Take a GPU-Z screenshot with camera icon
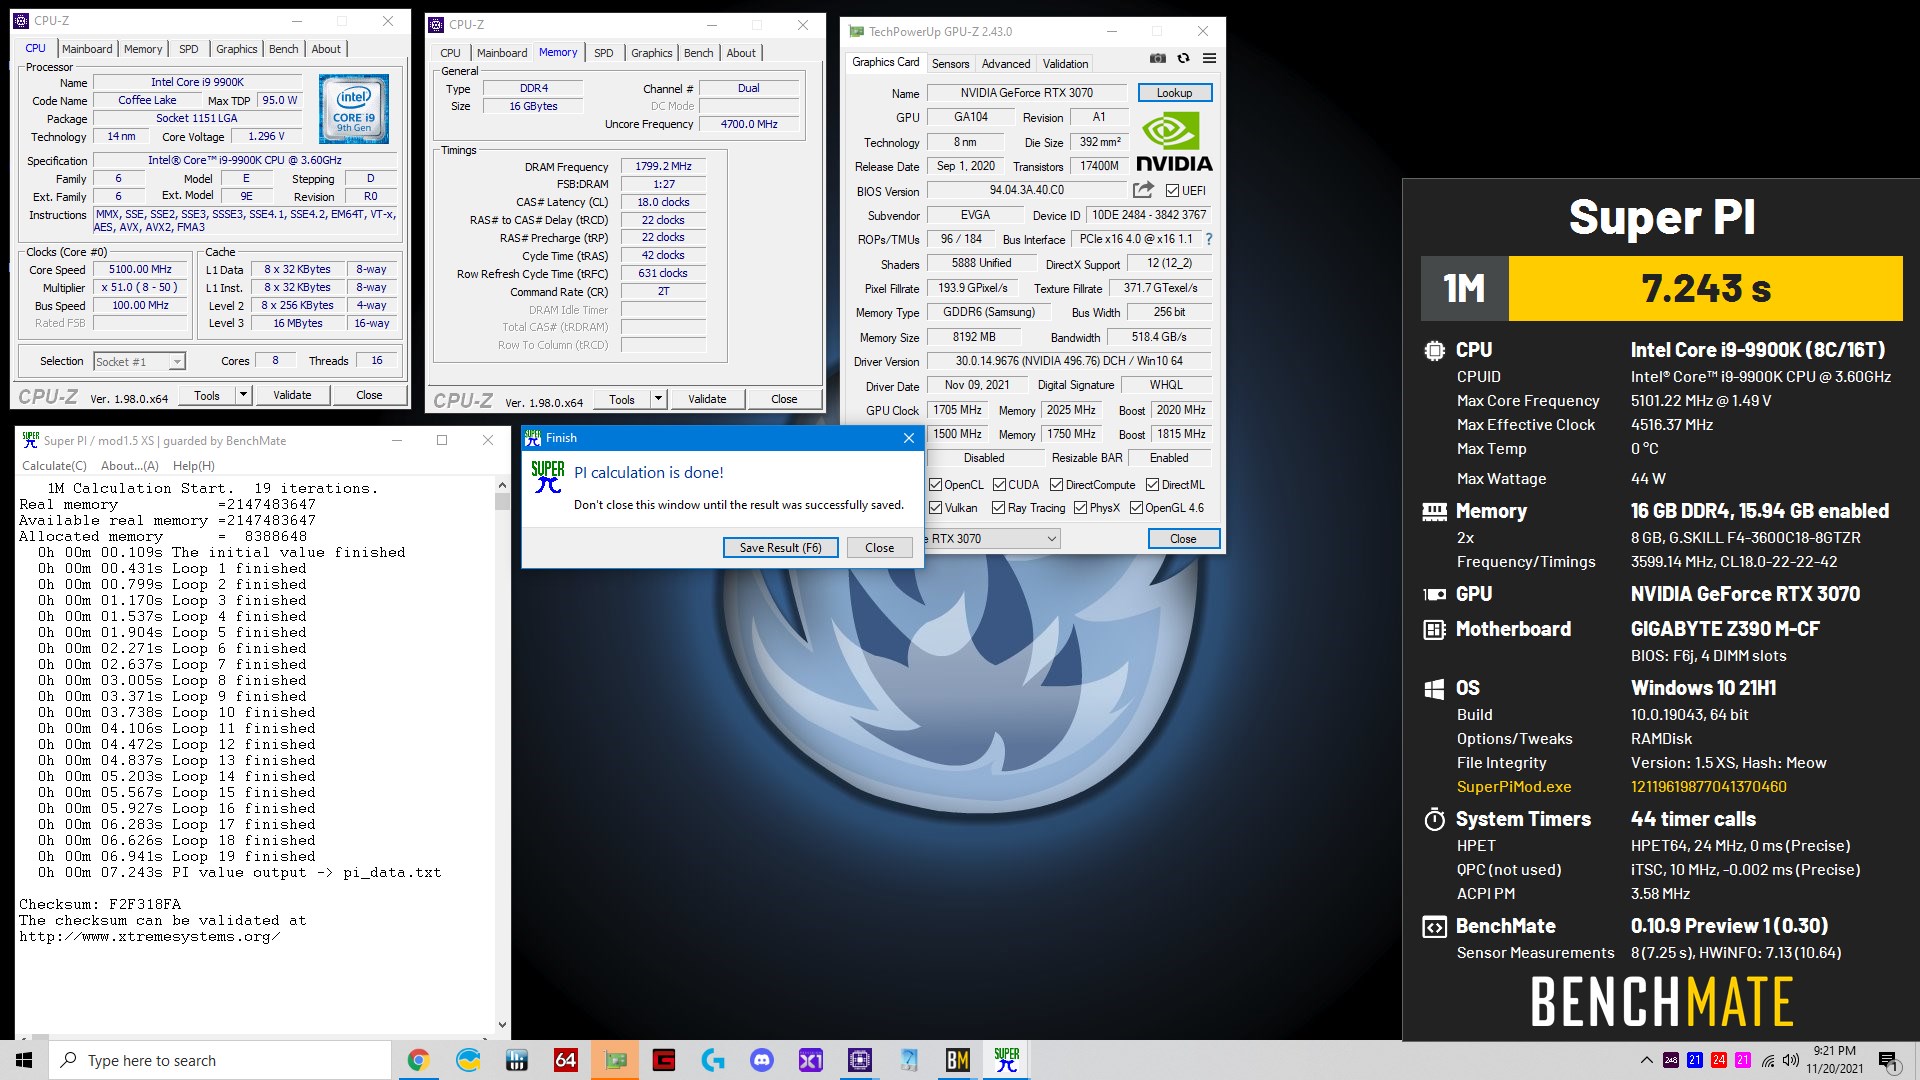The width and height of the screenshot is (1920, 1080). 1157,59
